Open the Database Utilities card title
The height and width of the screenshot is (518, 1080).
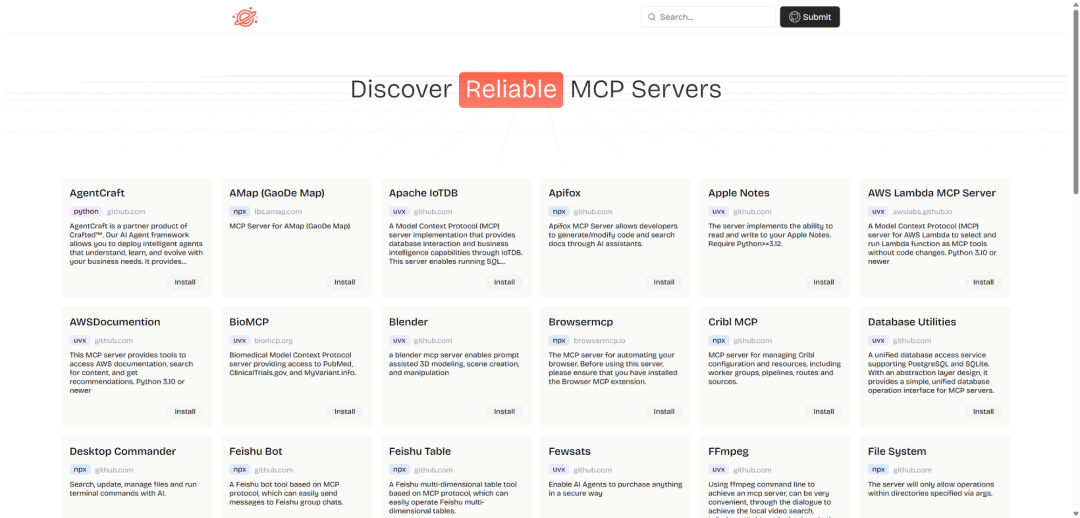point(912,322)
